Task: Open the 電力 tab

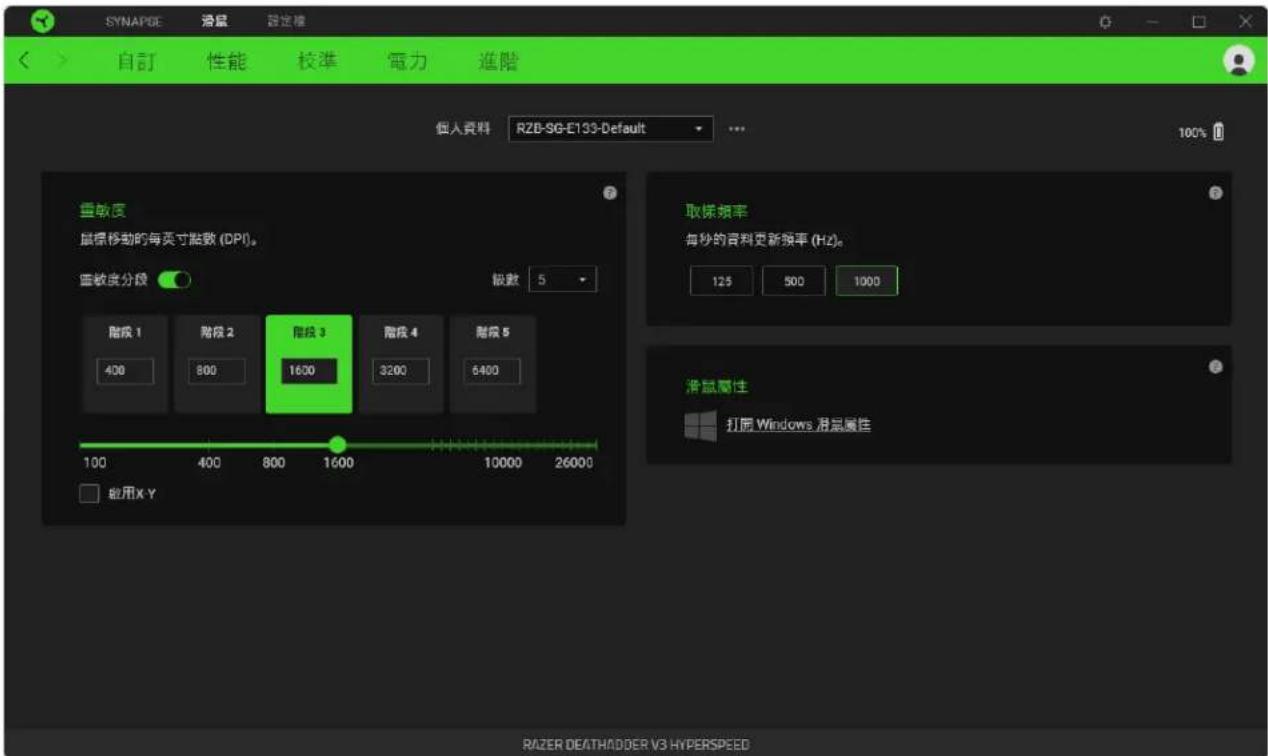Action: click(x=407, y=61)
